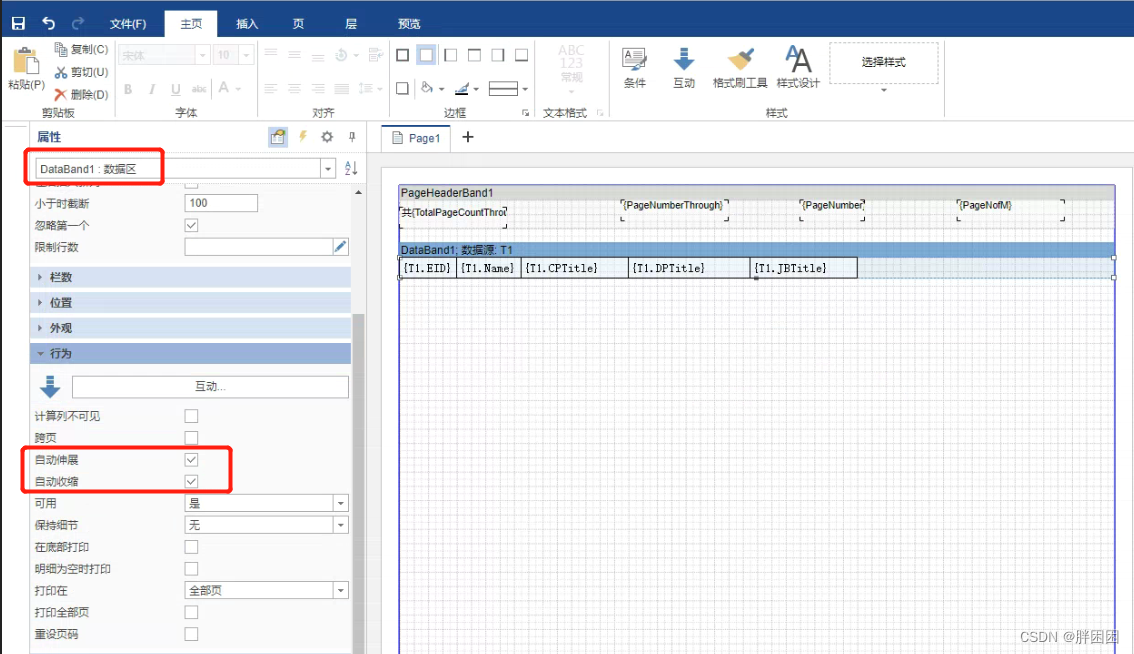Screen dimensions: 1134x654
Task: Click the Save icon in title bar
Action: pos(18,22)
